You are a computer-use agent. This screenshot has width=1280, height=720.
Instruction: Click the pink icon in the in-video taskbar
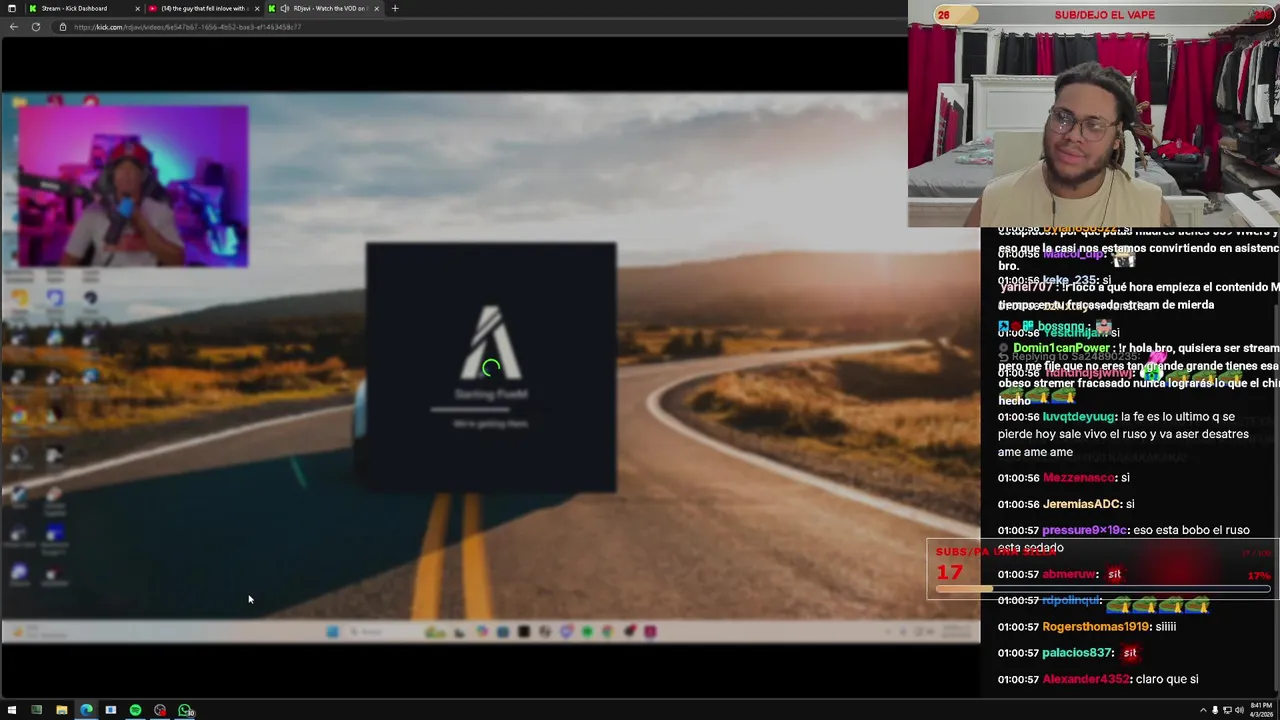650,632
